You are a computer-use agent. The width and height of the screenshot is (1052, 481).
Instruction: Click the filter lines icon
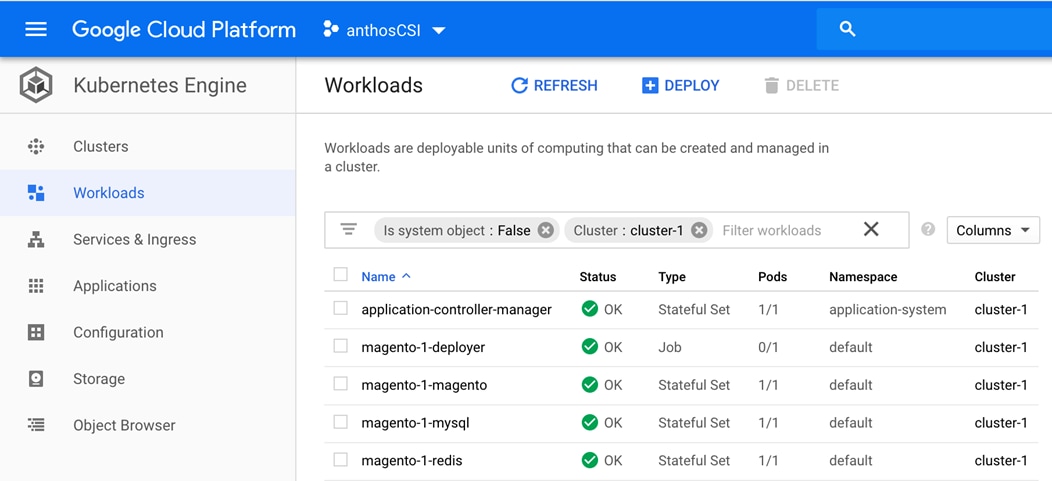(348, 229)
